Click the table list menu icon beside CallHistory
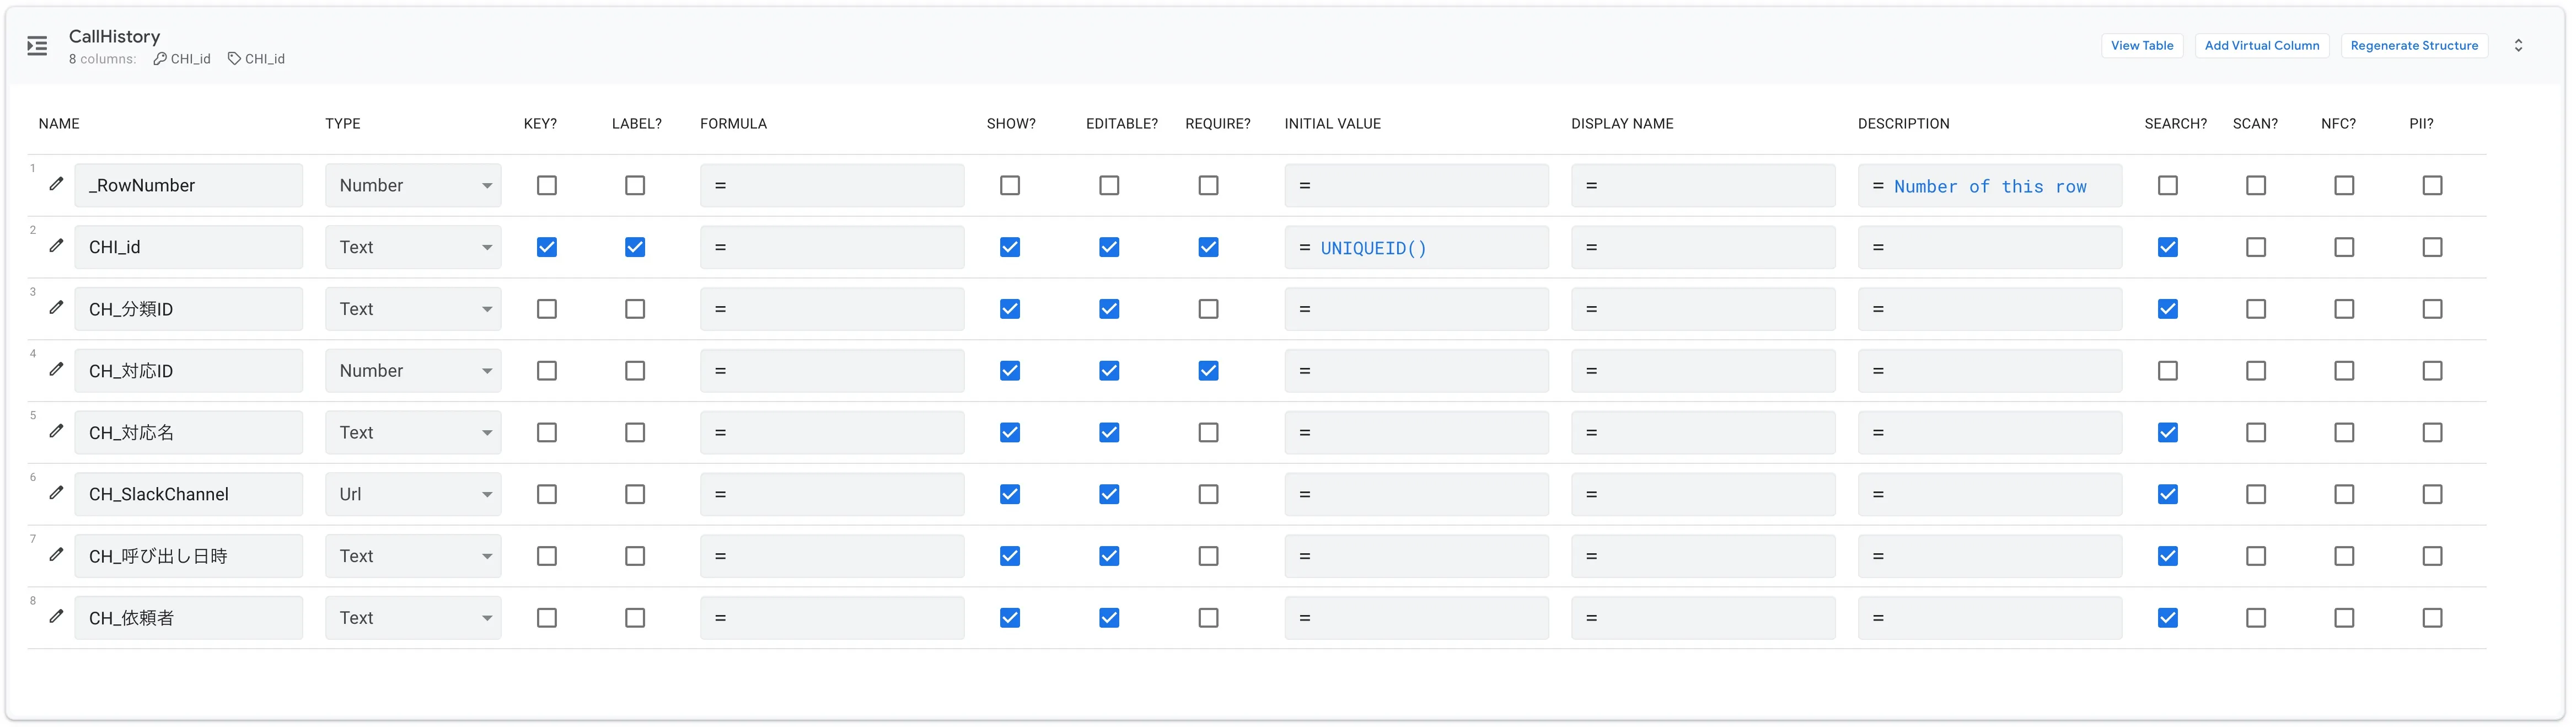The image size is (2576, 727). pos(37,46)
